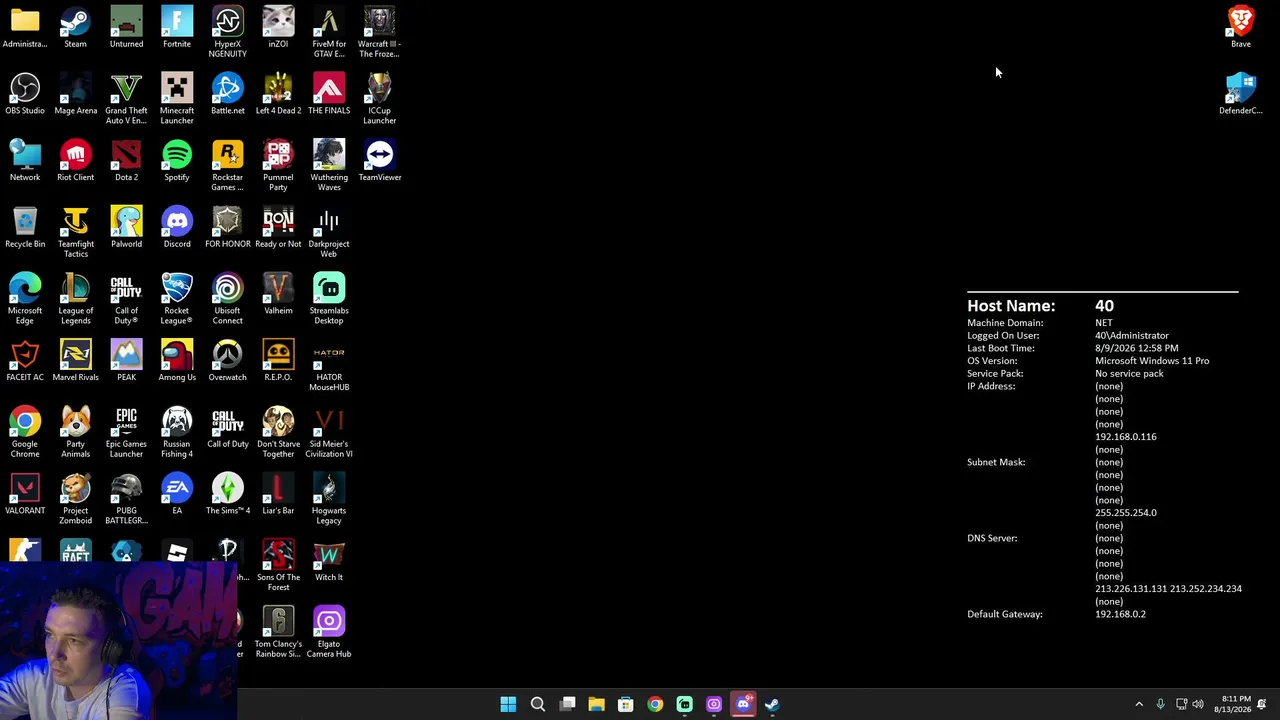1280x720 pixels.
Task: Click the PEAK desktop icon
Action: pos(126,360)
